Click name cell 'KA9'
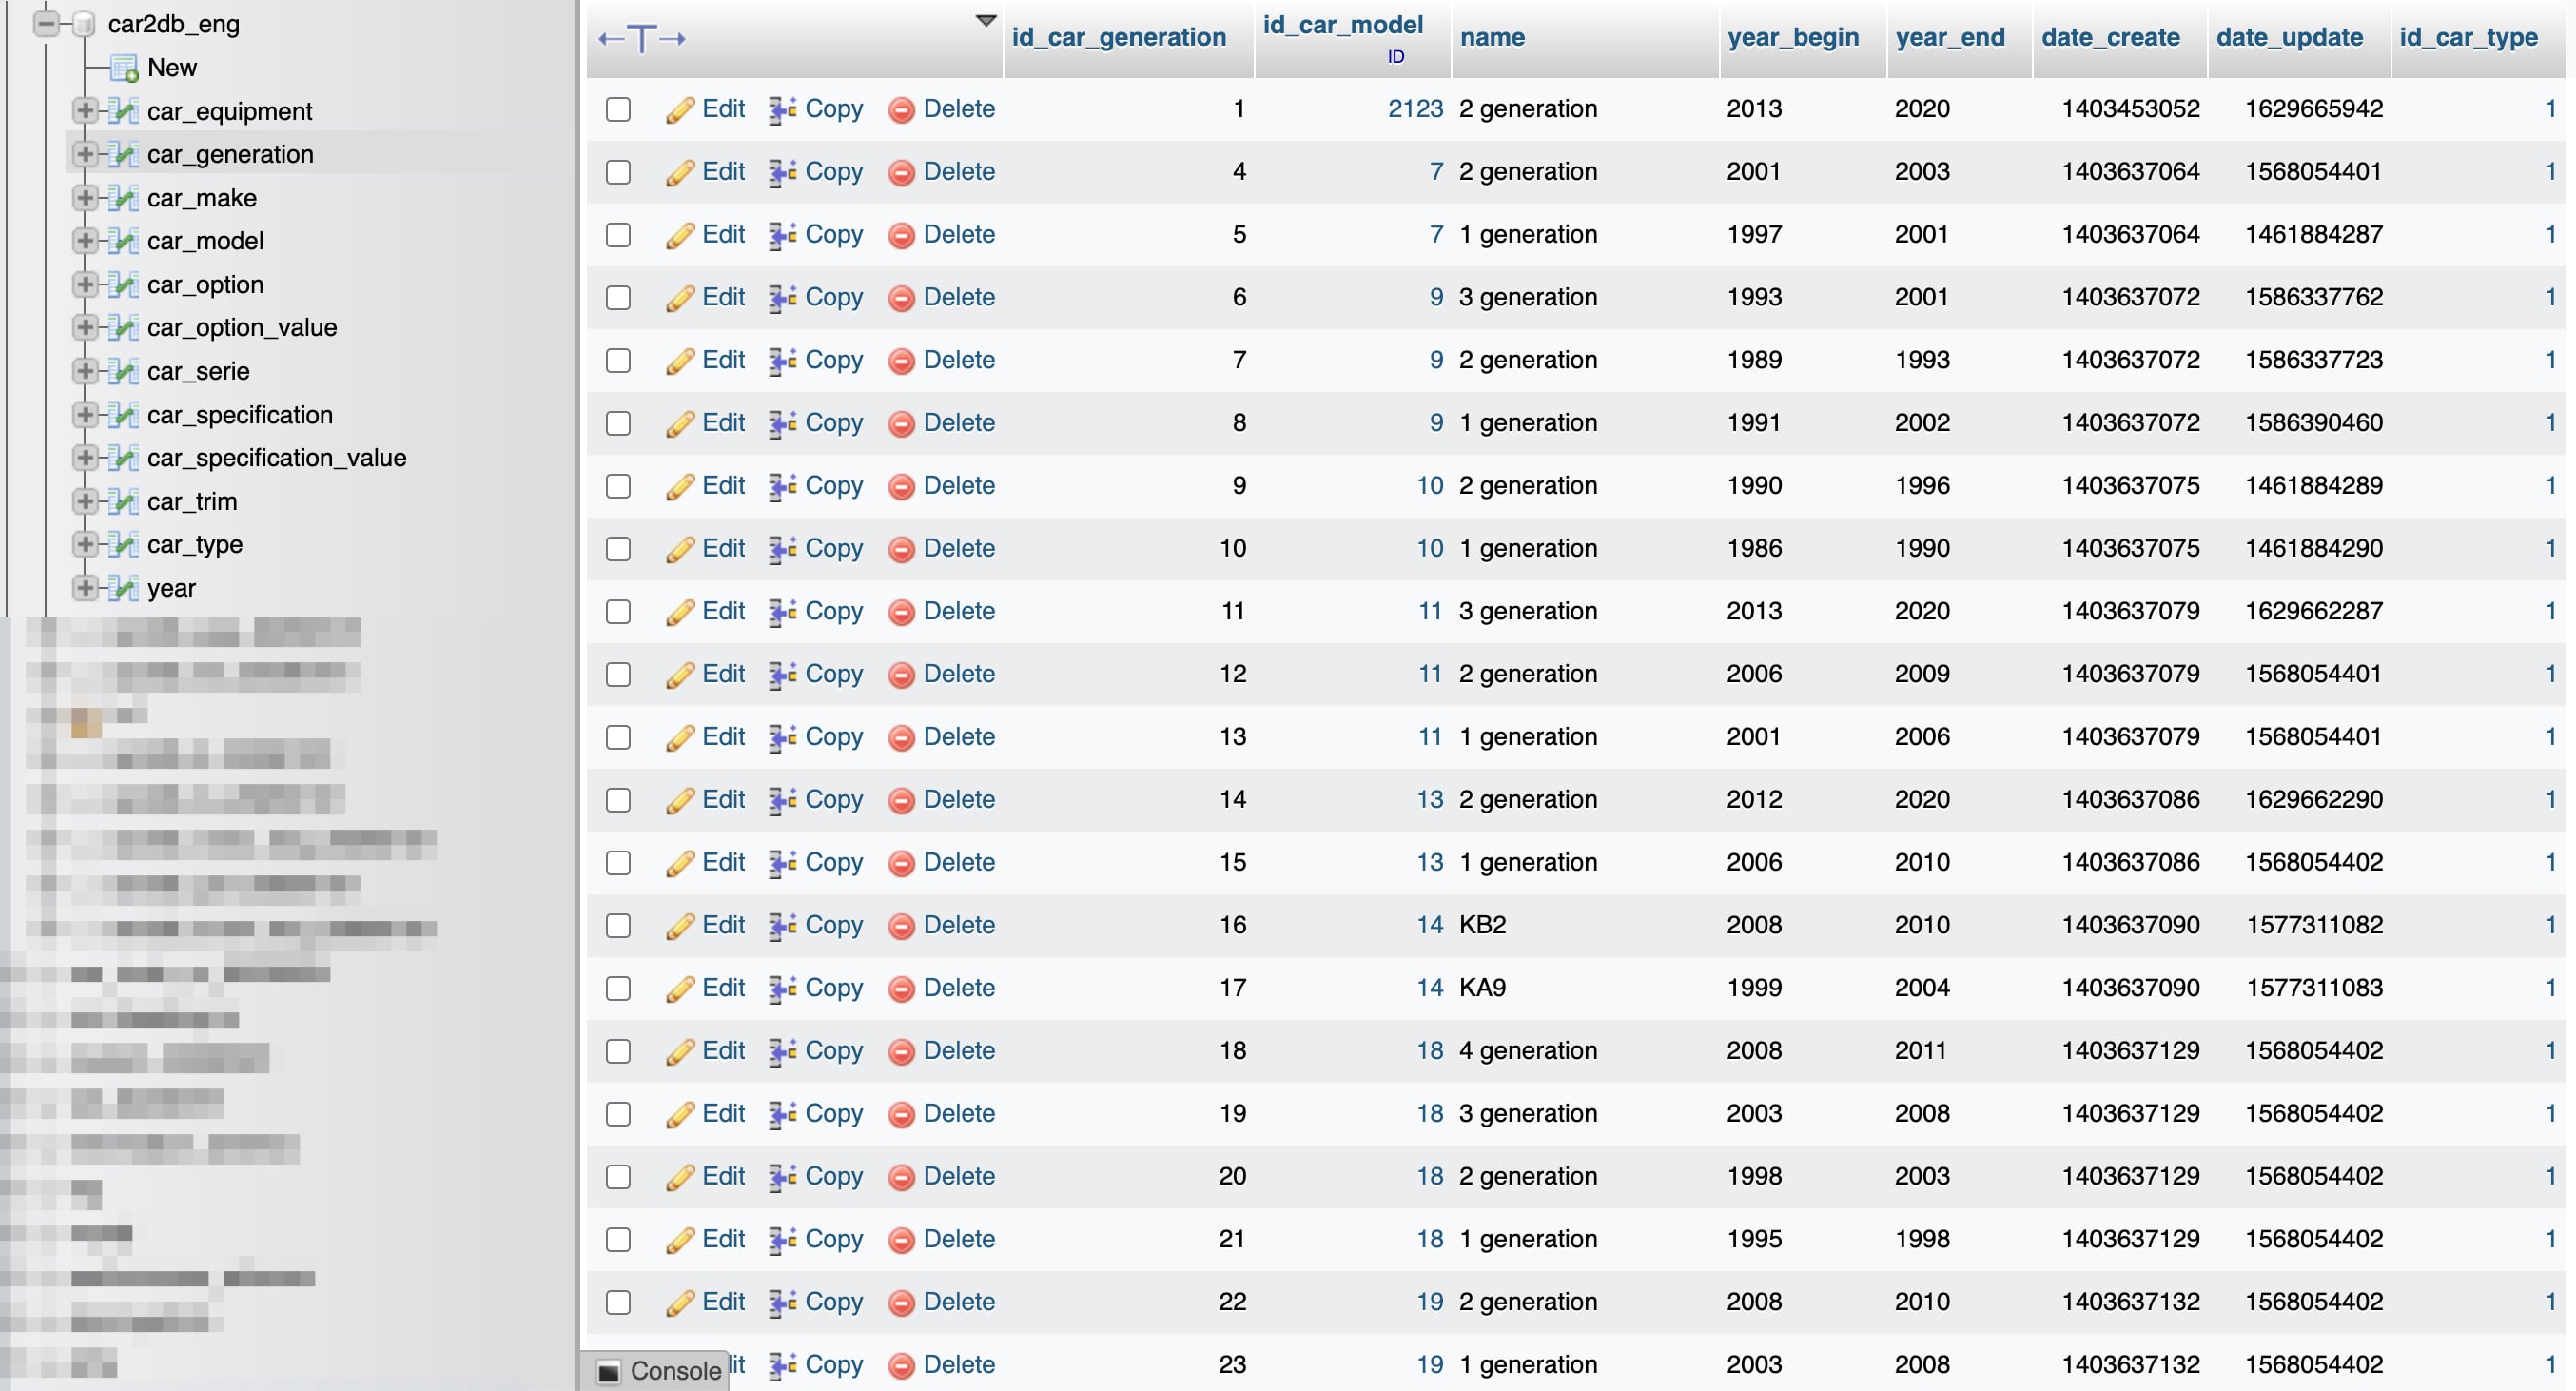Screen dimensions: 2576x1391 point(1482,989)
